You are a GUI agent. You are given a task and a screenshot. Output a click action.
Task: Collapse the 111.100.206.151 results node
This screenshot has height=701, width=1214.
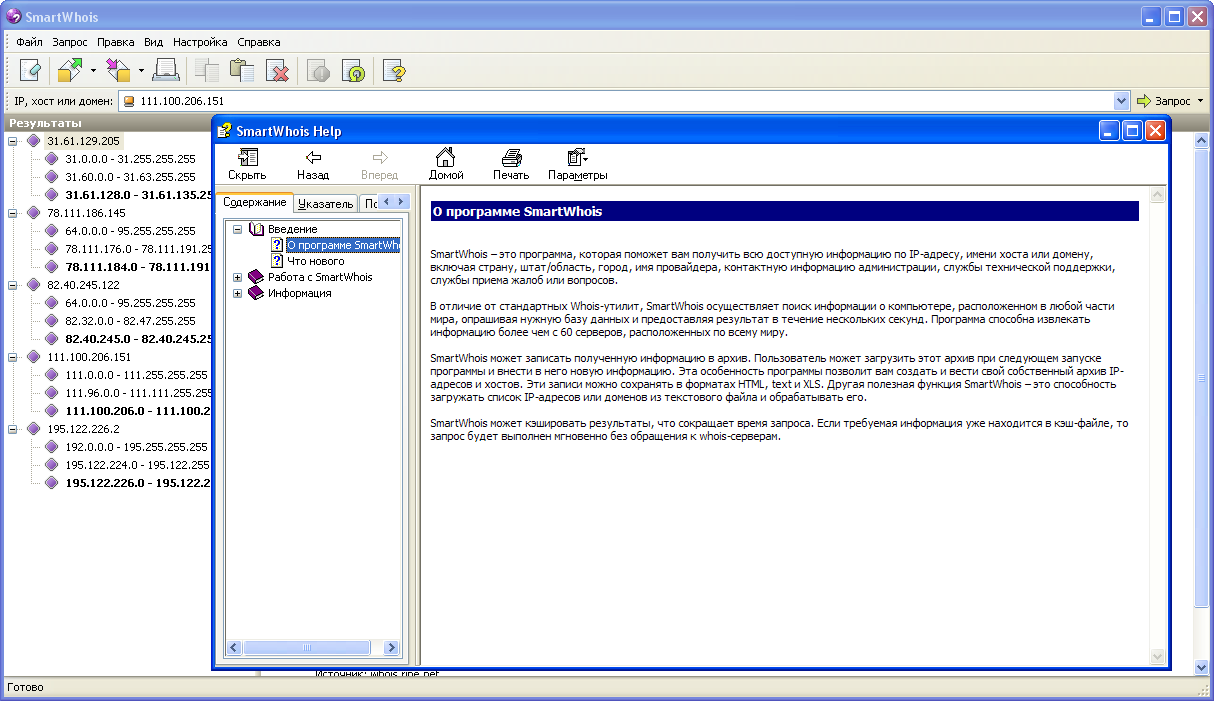pyautogui.click(x=13, y=357)
